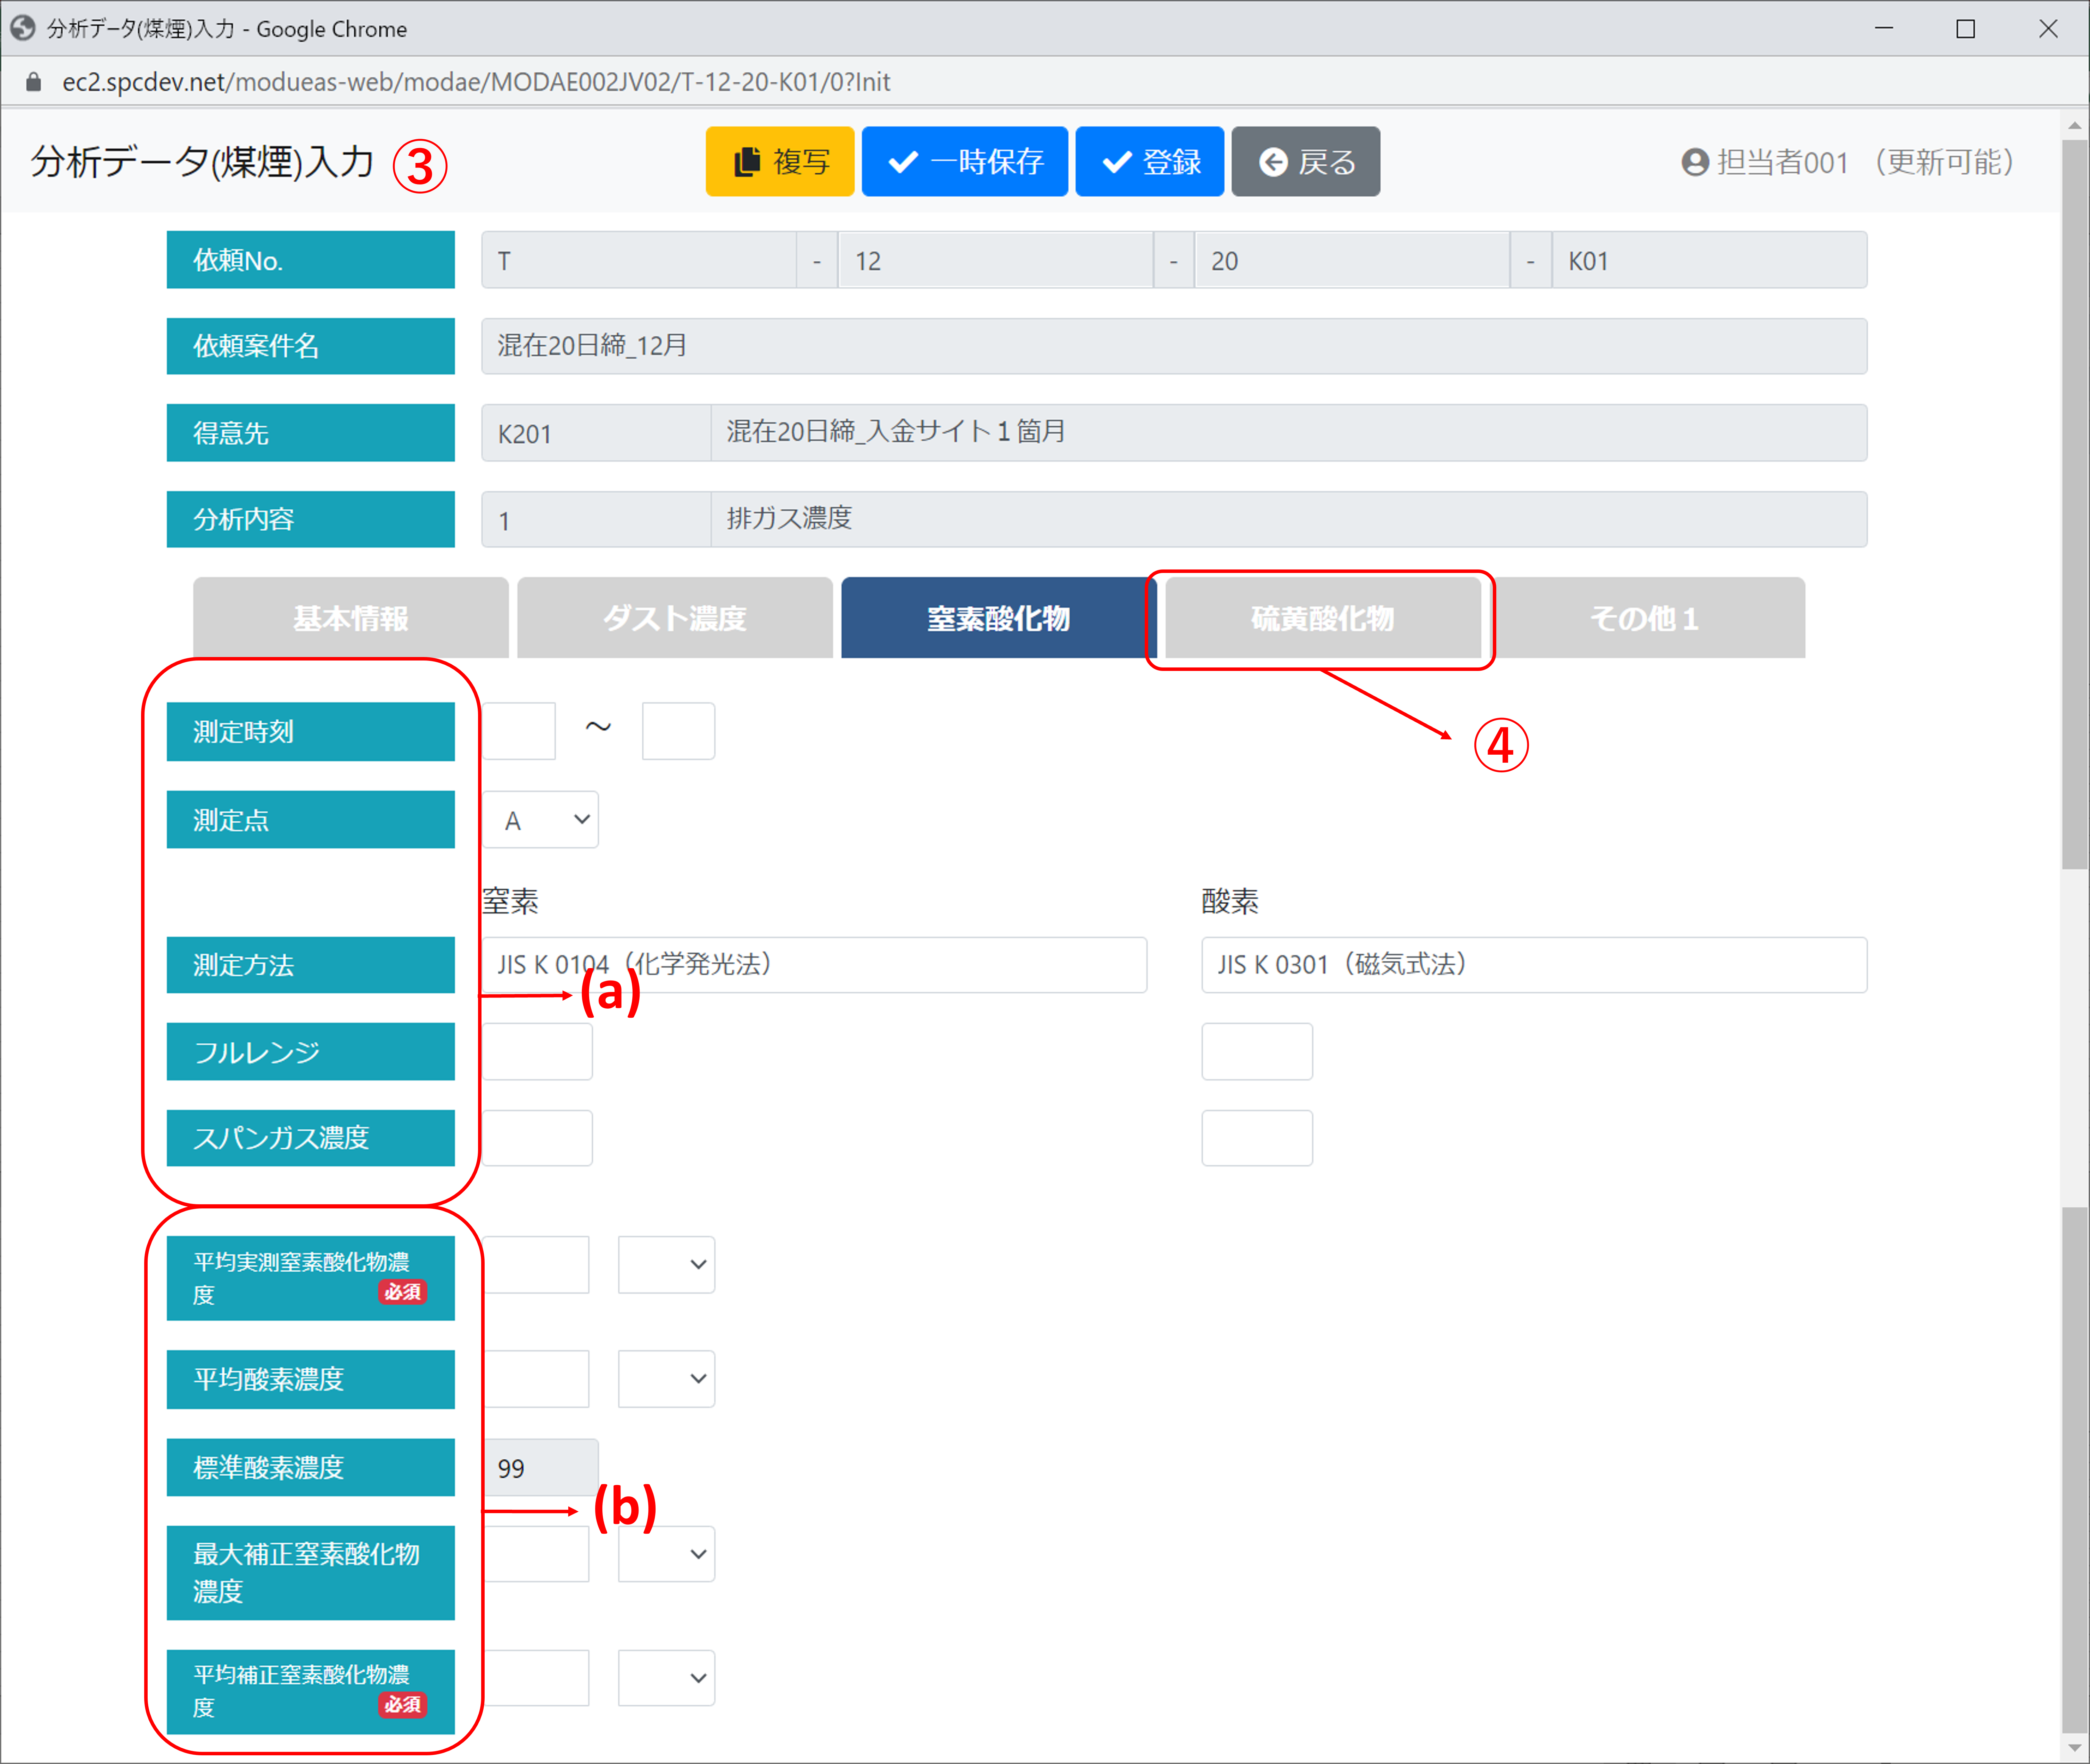Click the 測定方法 label
This screenshot has width=2090, height=1764.
click(311, 965)
